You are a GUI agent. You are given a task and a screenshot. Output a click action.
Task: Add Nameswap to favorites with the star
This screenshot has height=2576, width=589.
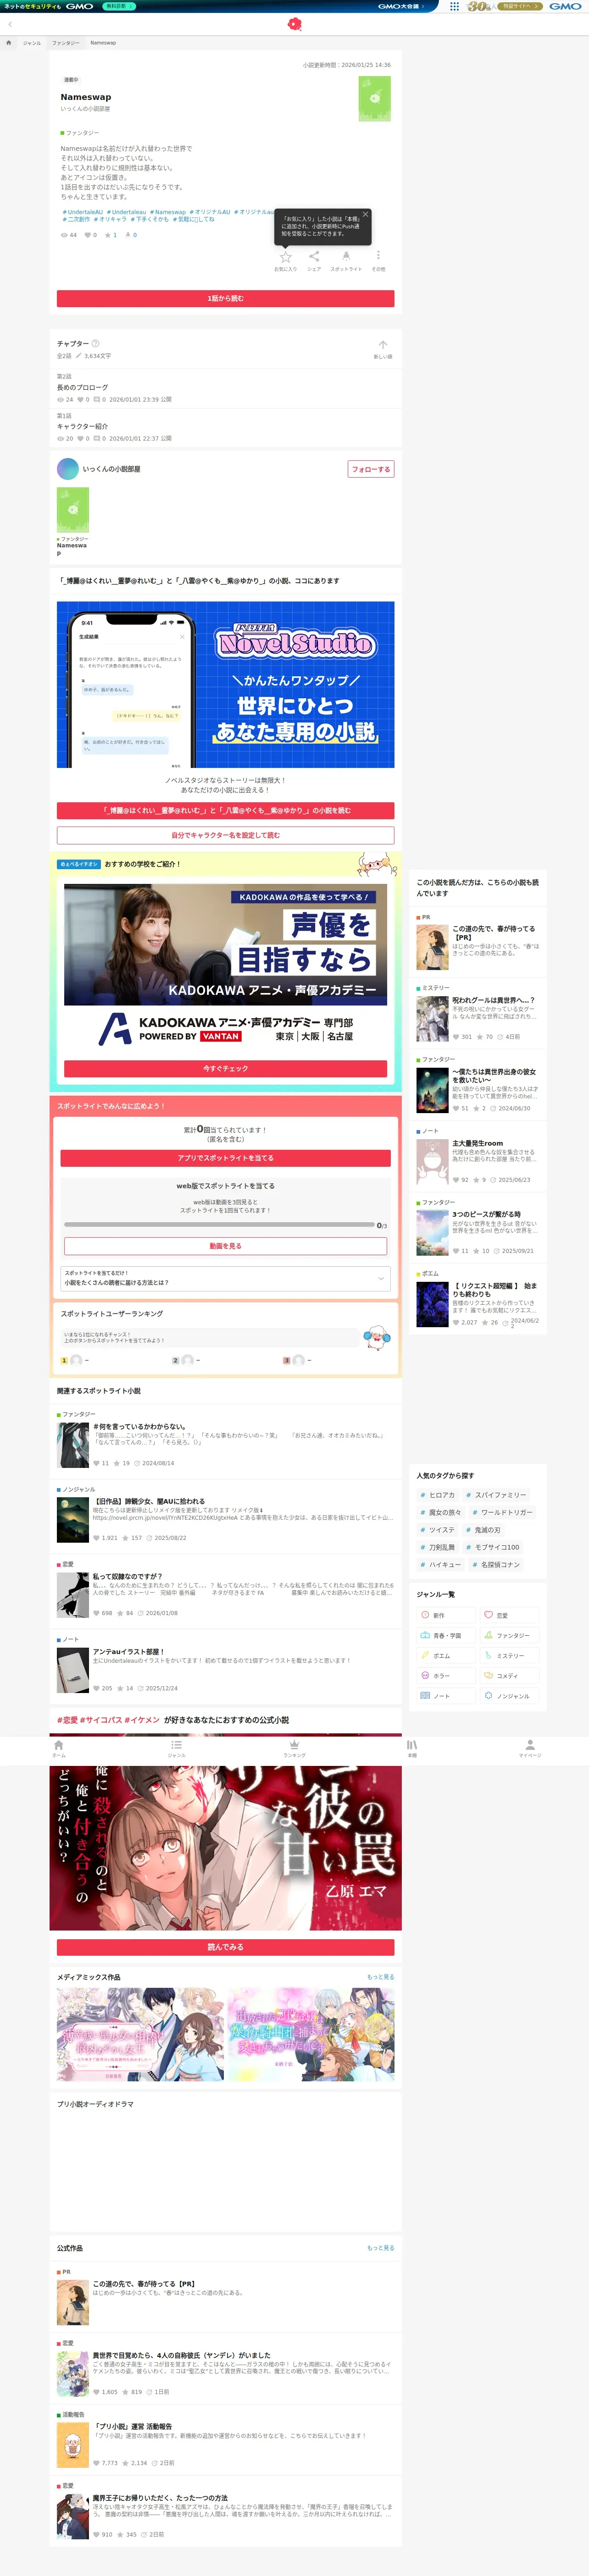point(286,257)
